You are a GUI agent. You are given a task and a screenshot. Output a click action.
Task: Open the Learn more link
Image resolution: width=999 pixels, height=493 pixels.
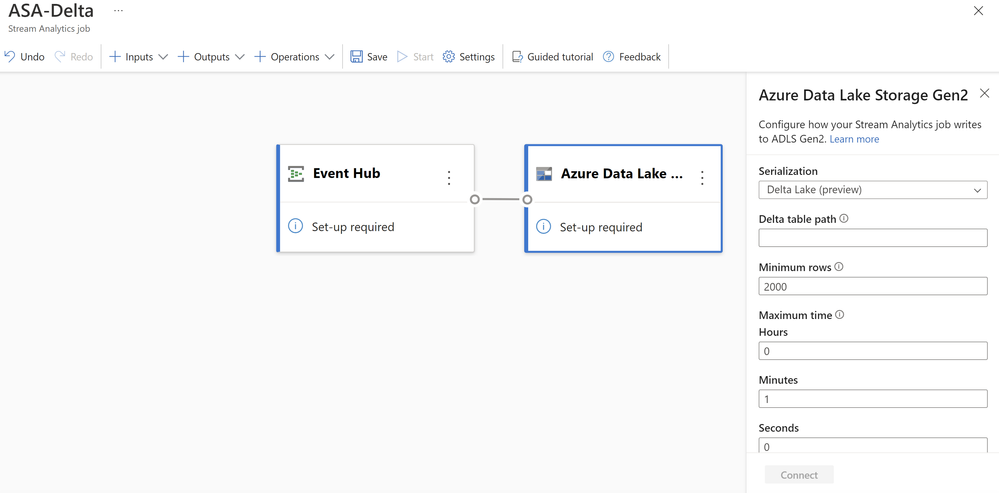[x=854, y=139]
